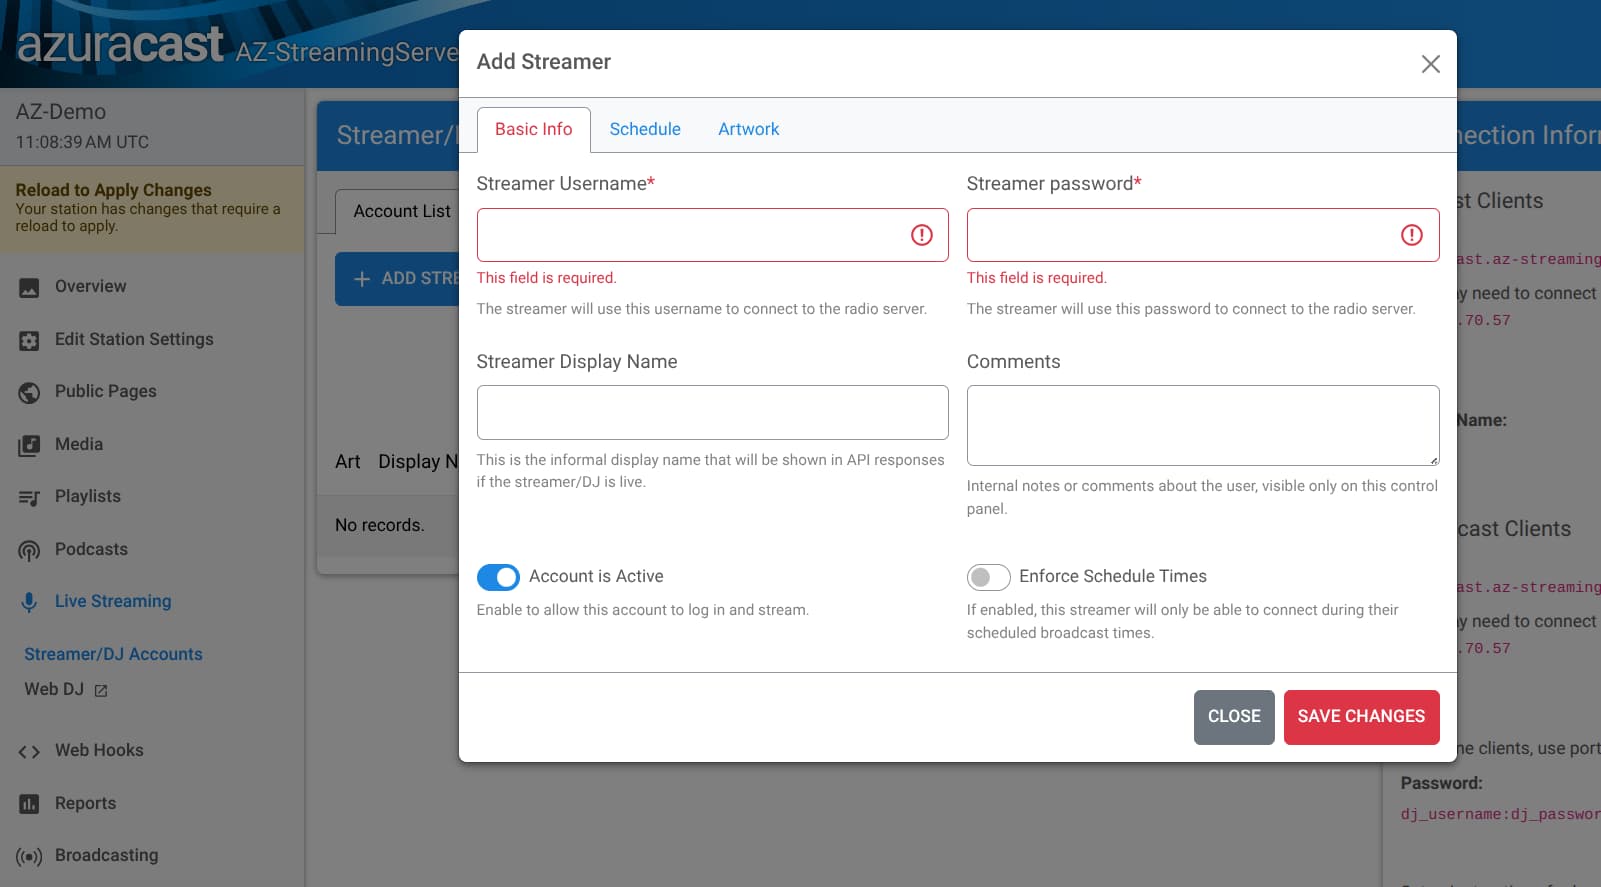Click the Public Pages globe icon
Image resolution: width=1601 pixels, height=887 pixels.
coord(29,393)
